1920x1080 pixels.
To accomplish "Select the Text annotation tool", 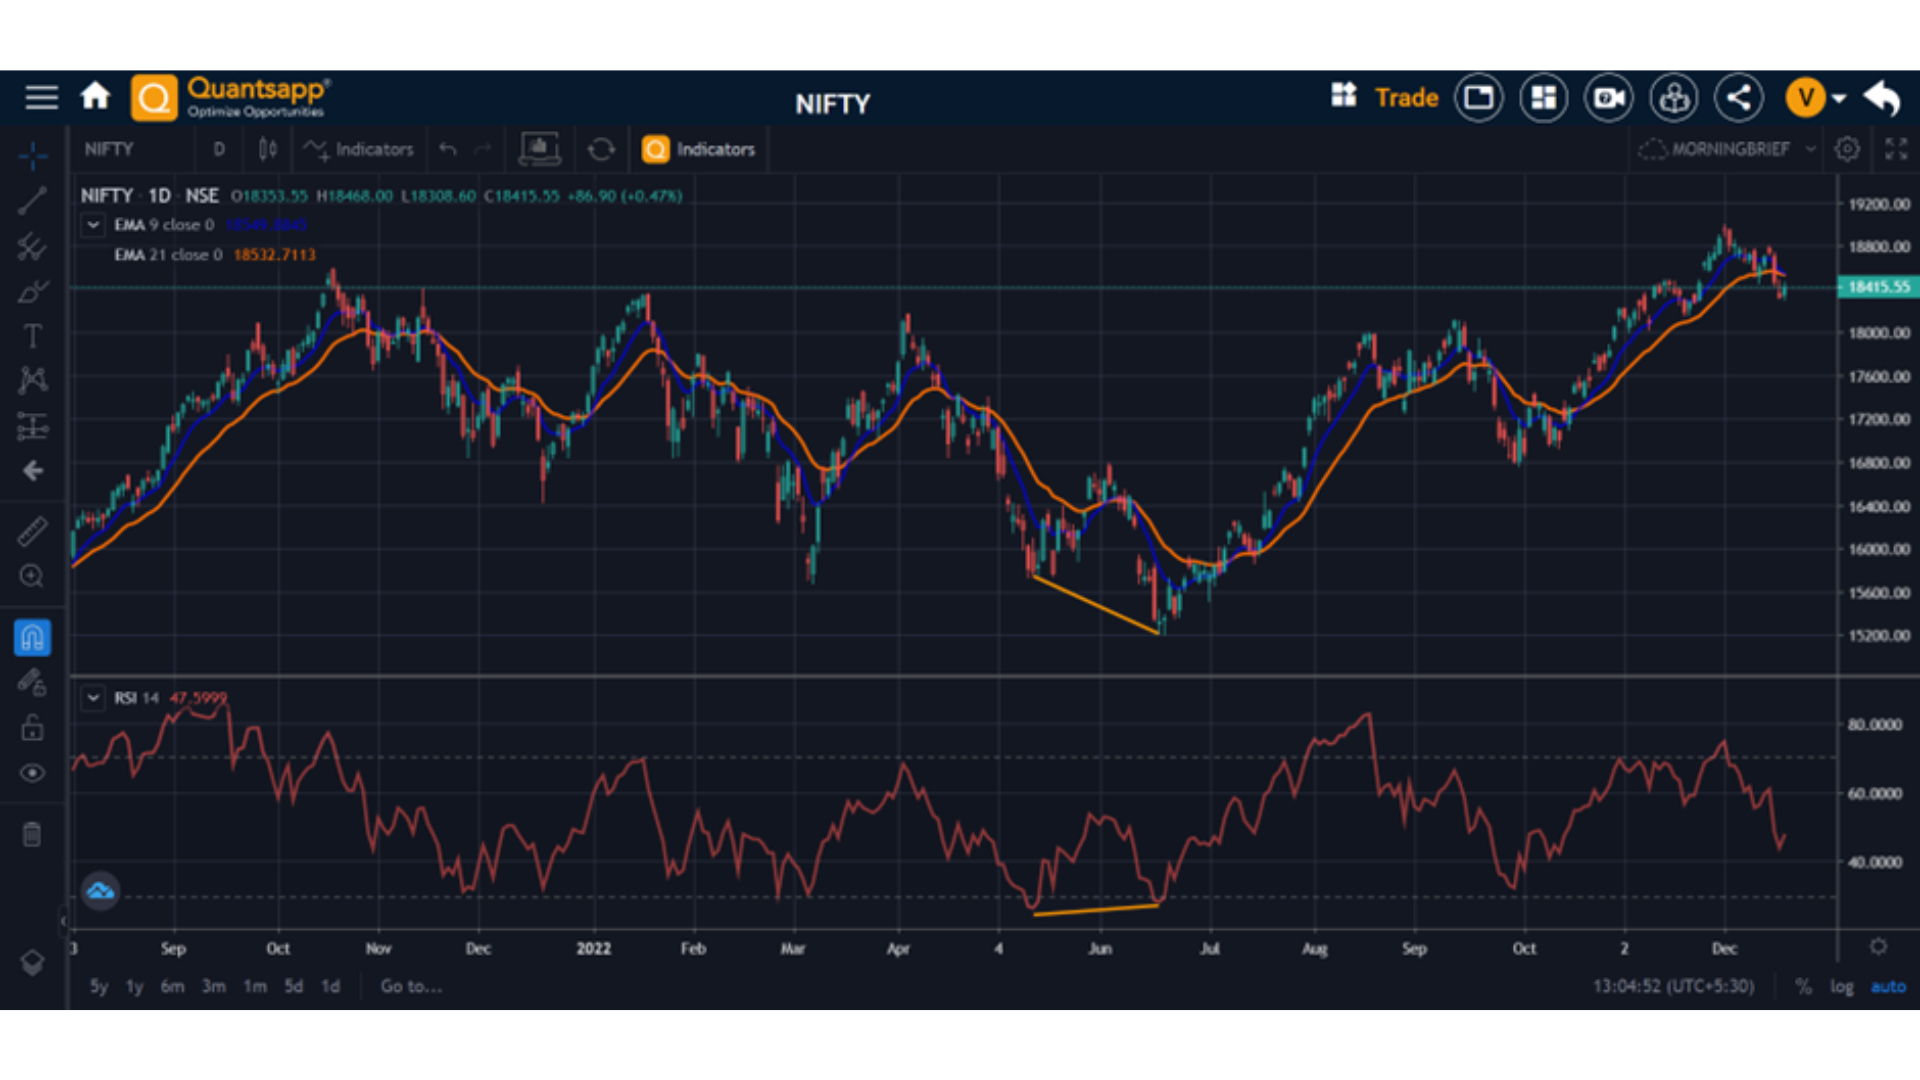I will [x=32, y=336].
